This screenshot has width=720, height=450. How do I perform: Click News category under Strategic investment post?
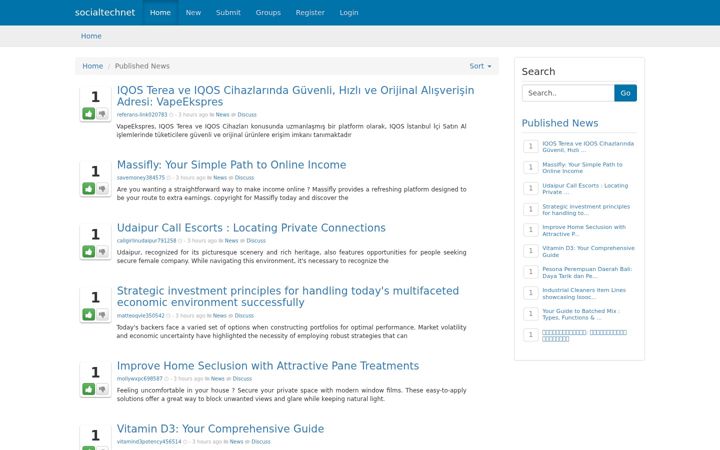click(x=219, y=316)
